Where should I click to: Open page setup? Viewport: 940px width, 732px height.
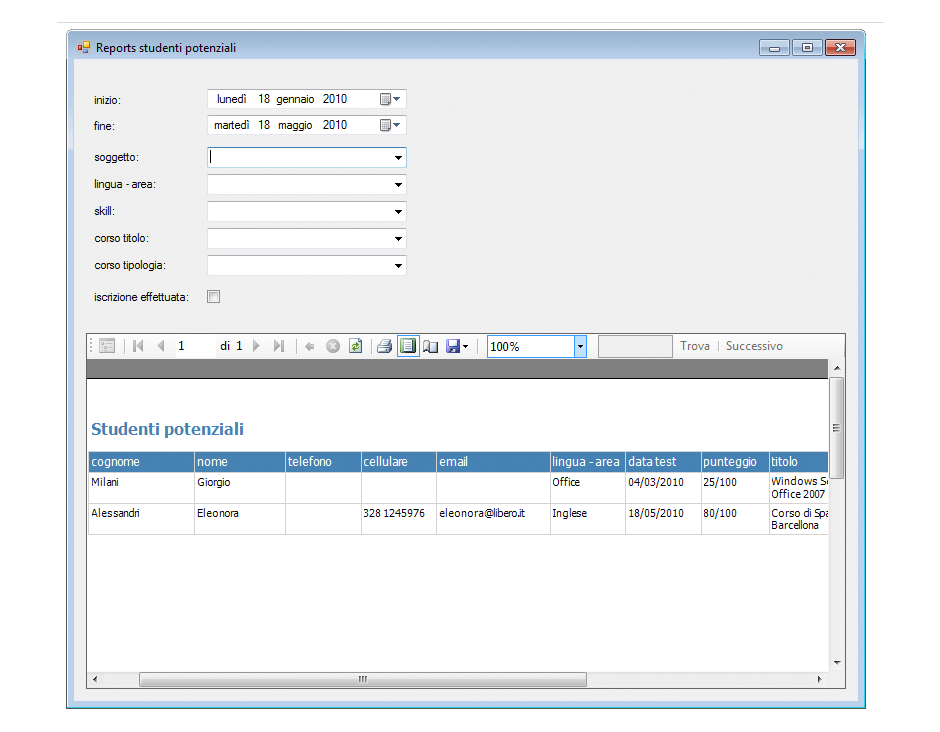click(x=430, y=346)
